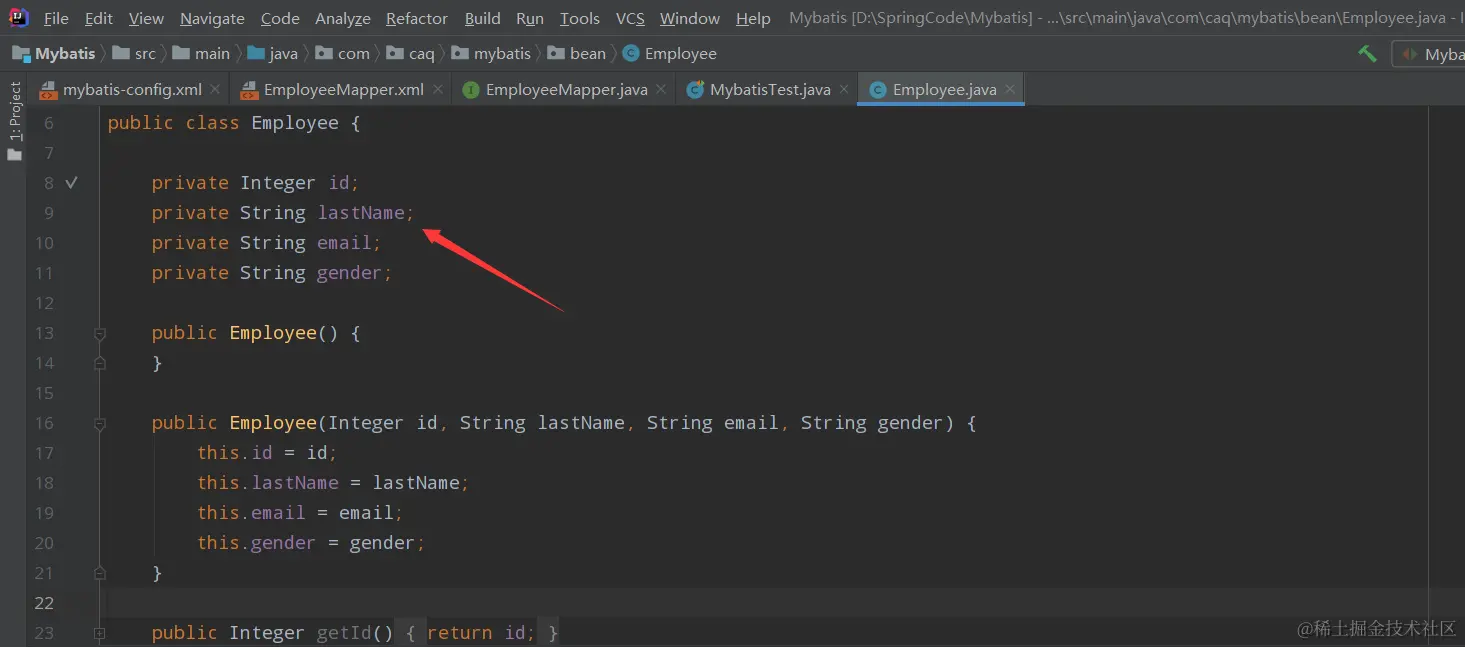Click the fold end marker at line 21
Screen dimensions: 1465x647
(x=100, y=573)
